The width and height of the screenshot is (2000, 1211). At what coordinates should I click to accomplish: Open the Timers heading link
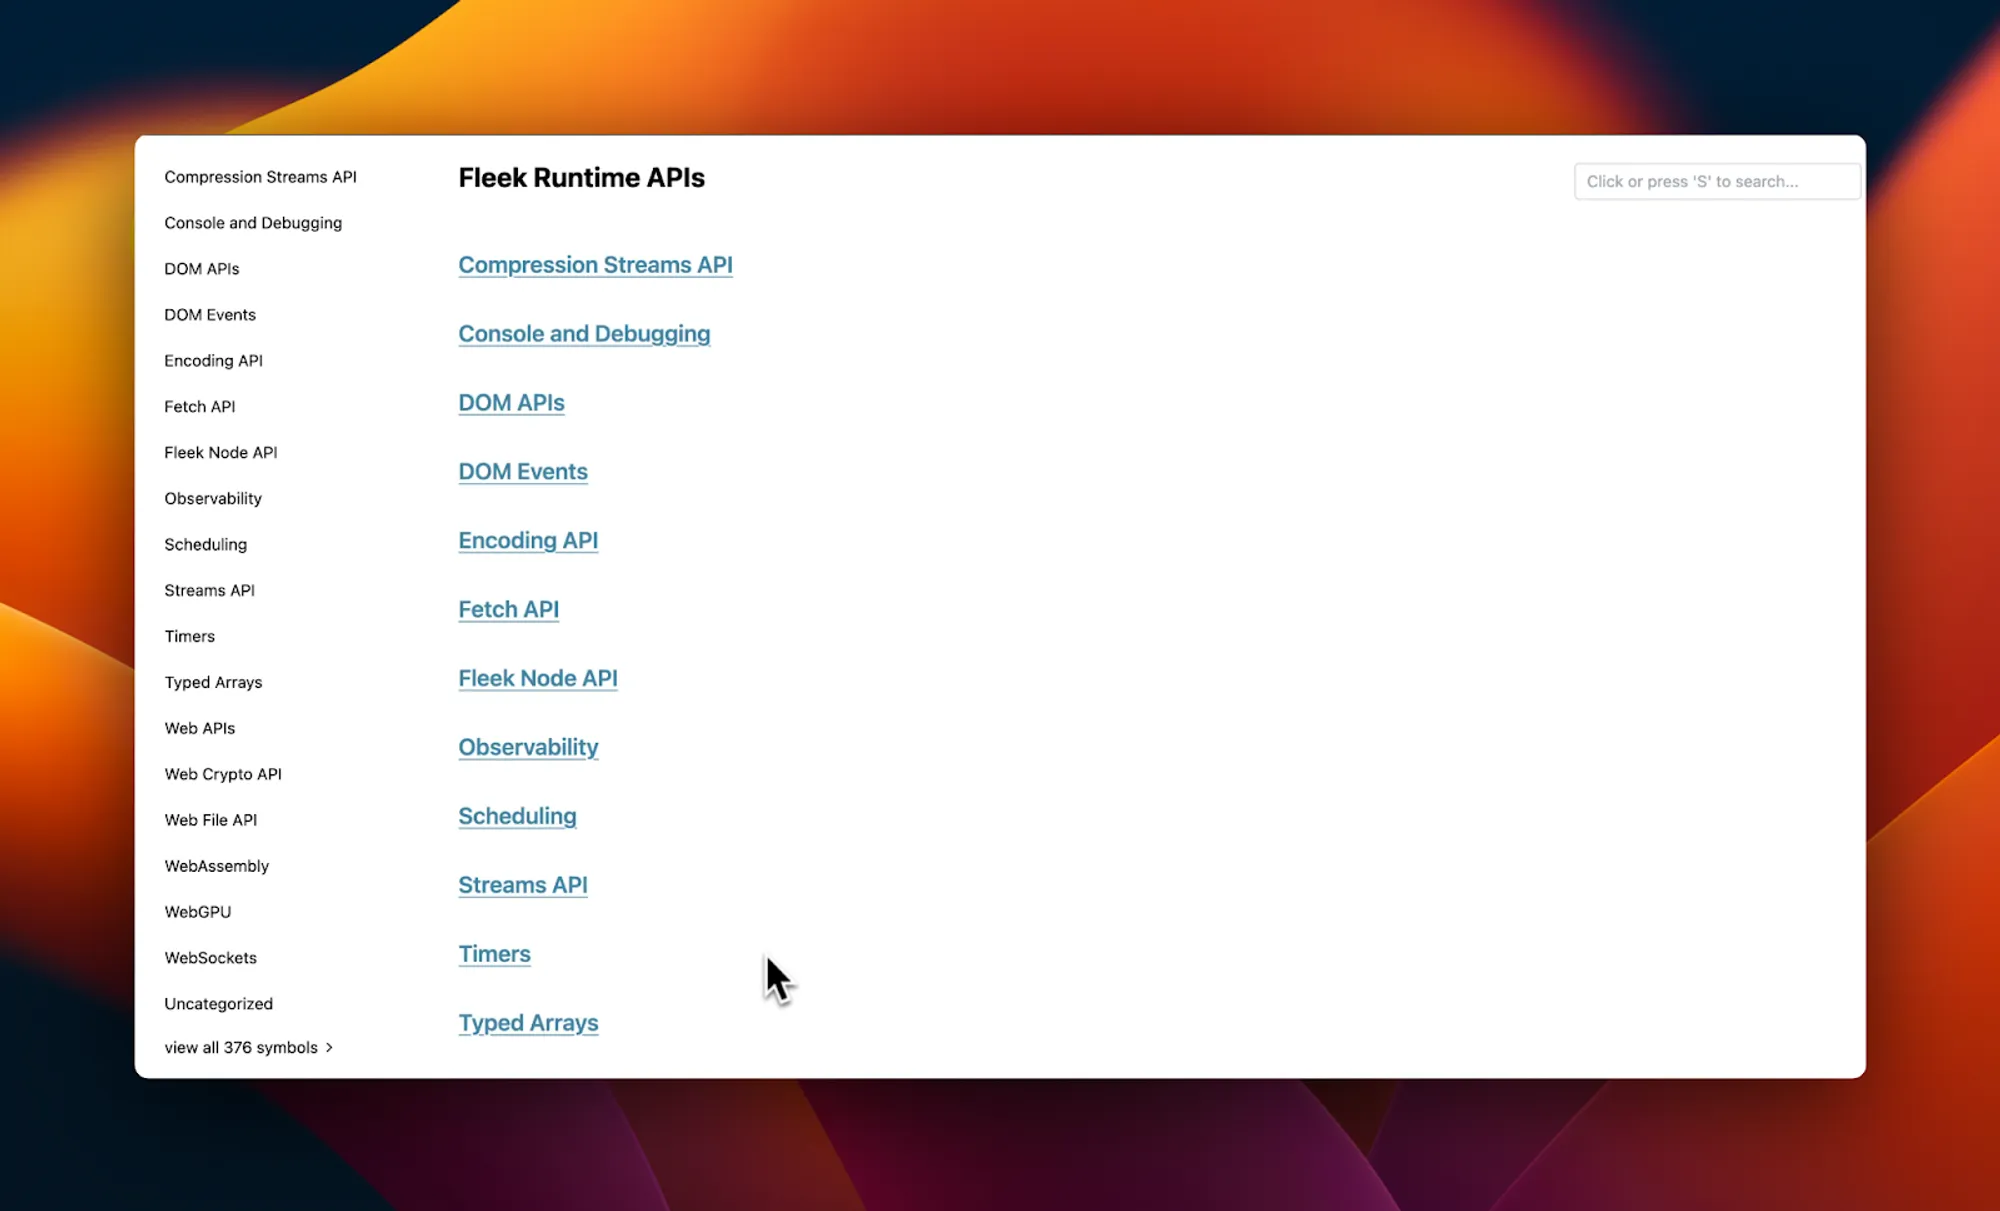(494, 954)
